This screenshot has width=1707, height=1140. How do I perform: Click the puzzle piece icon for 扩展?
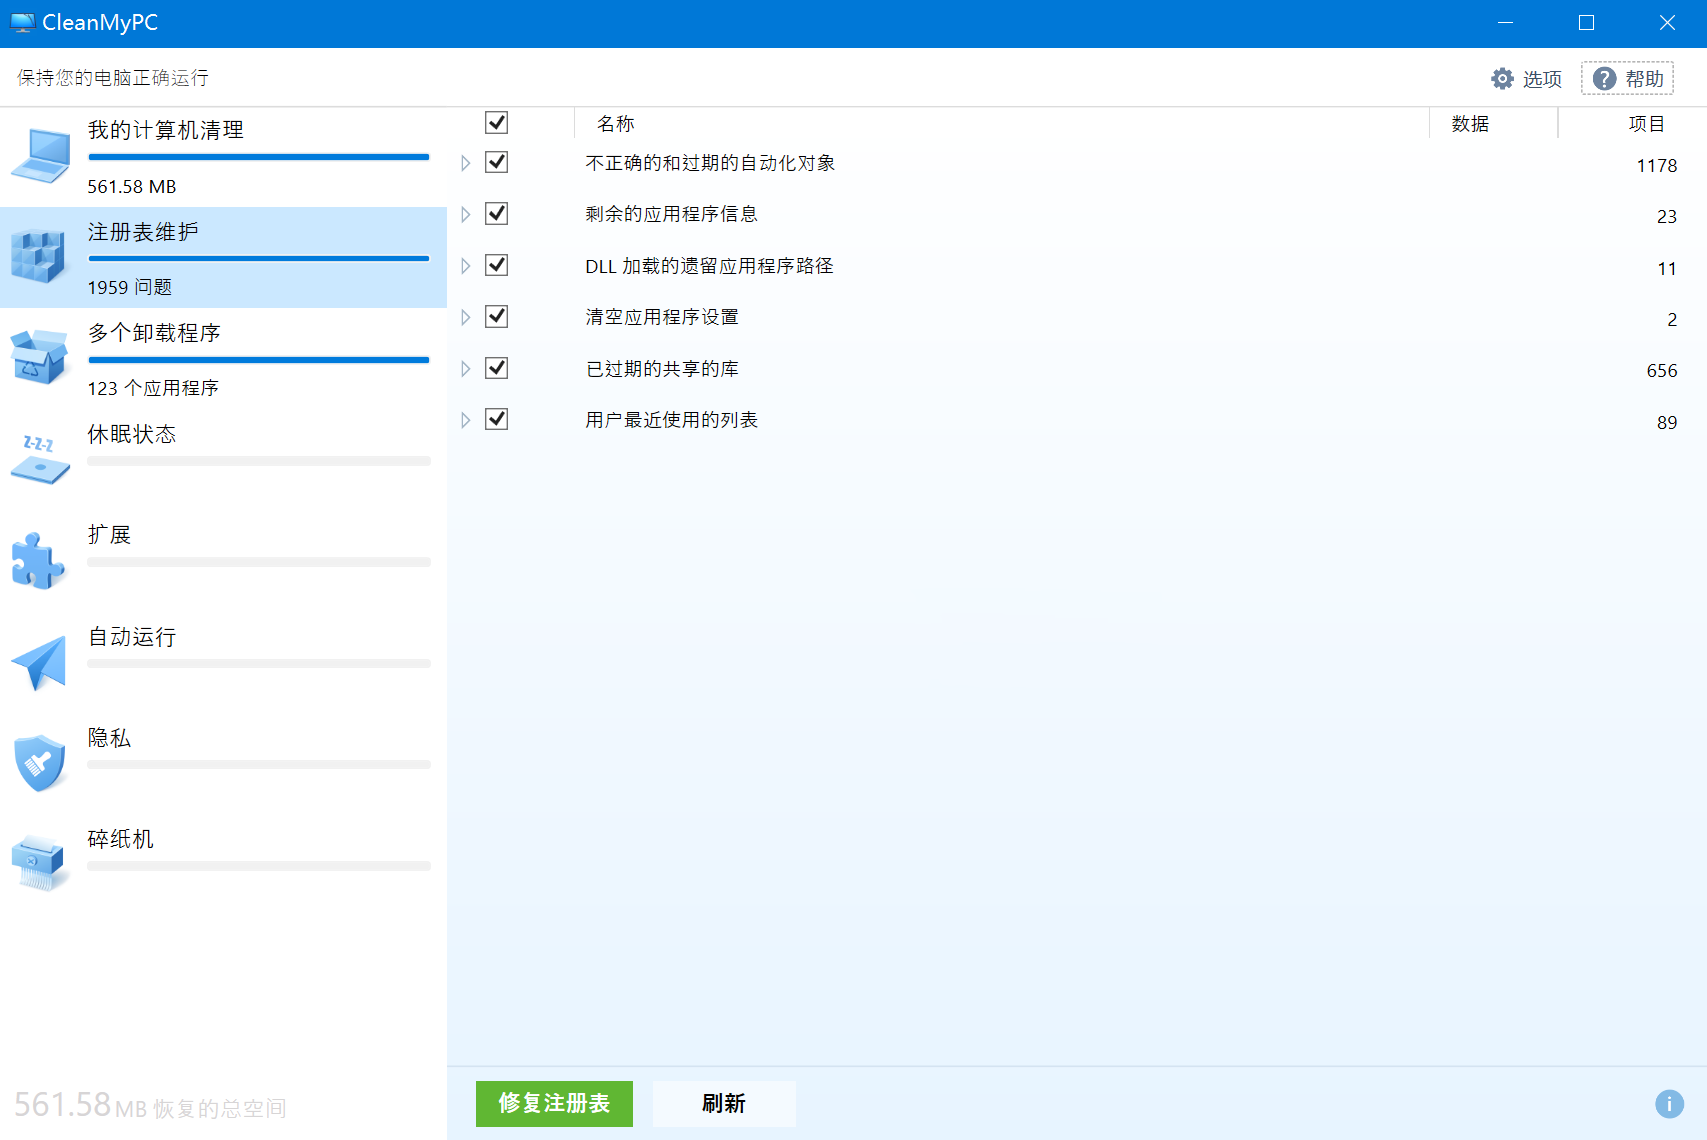pyautogui.click(x=38, y=560)
